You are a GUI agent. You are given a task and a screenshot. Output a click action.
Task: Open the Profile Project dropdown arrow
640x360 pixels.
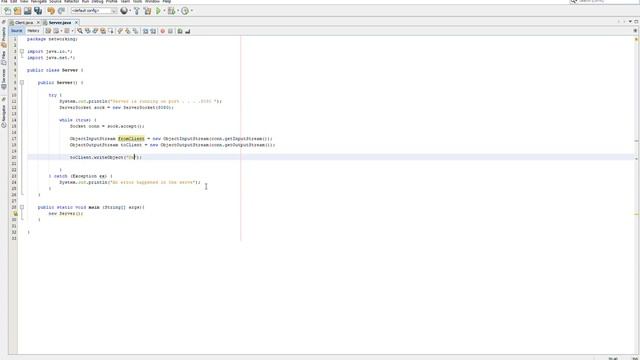pyautogui.click(x=191, y=11)
